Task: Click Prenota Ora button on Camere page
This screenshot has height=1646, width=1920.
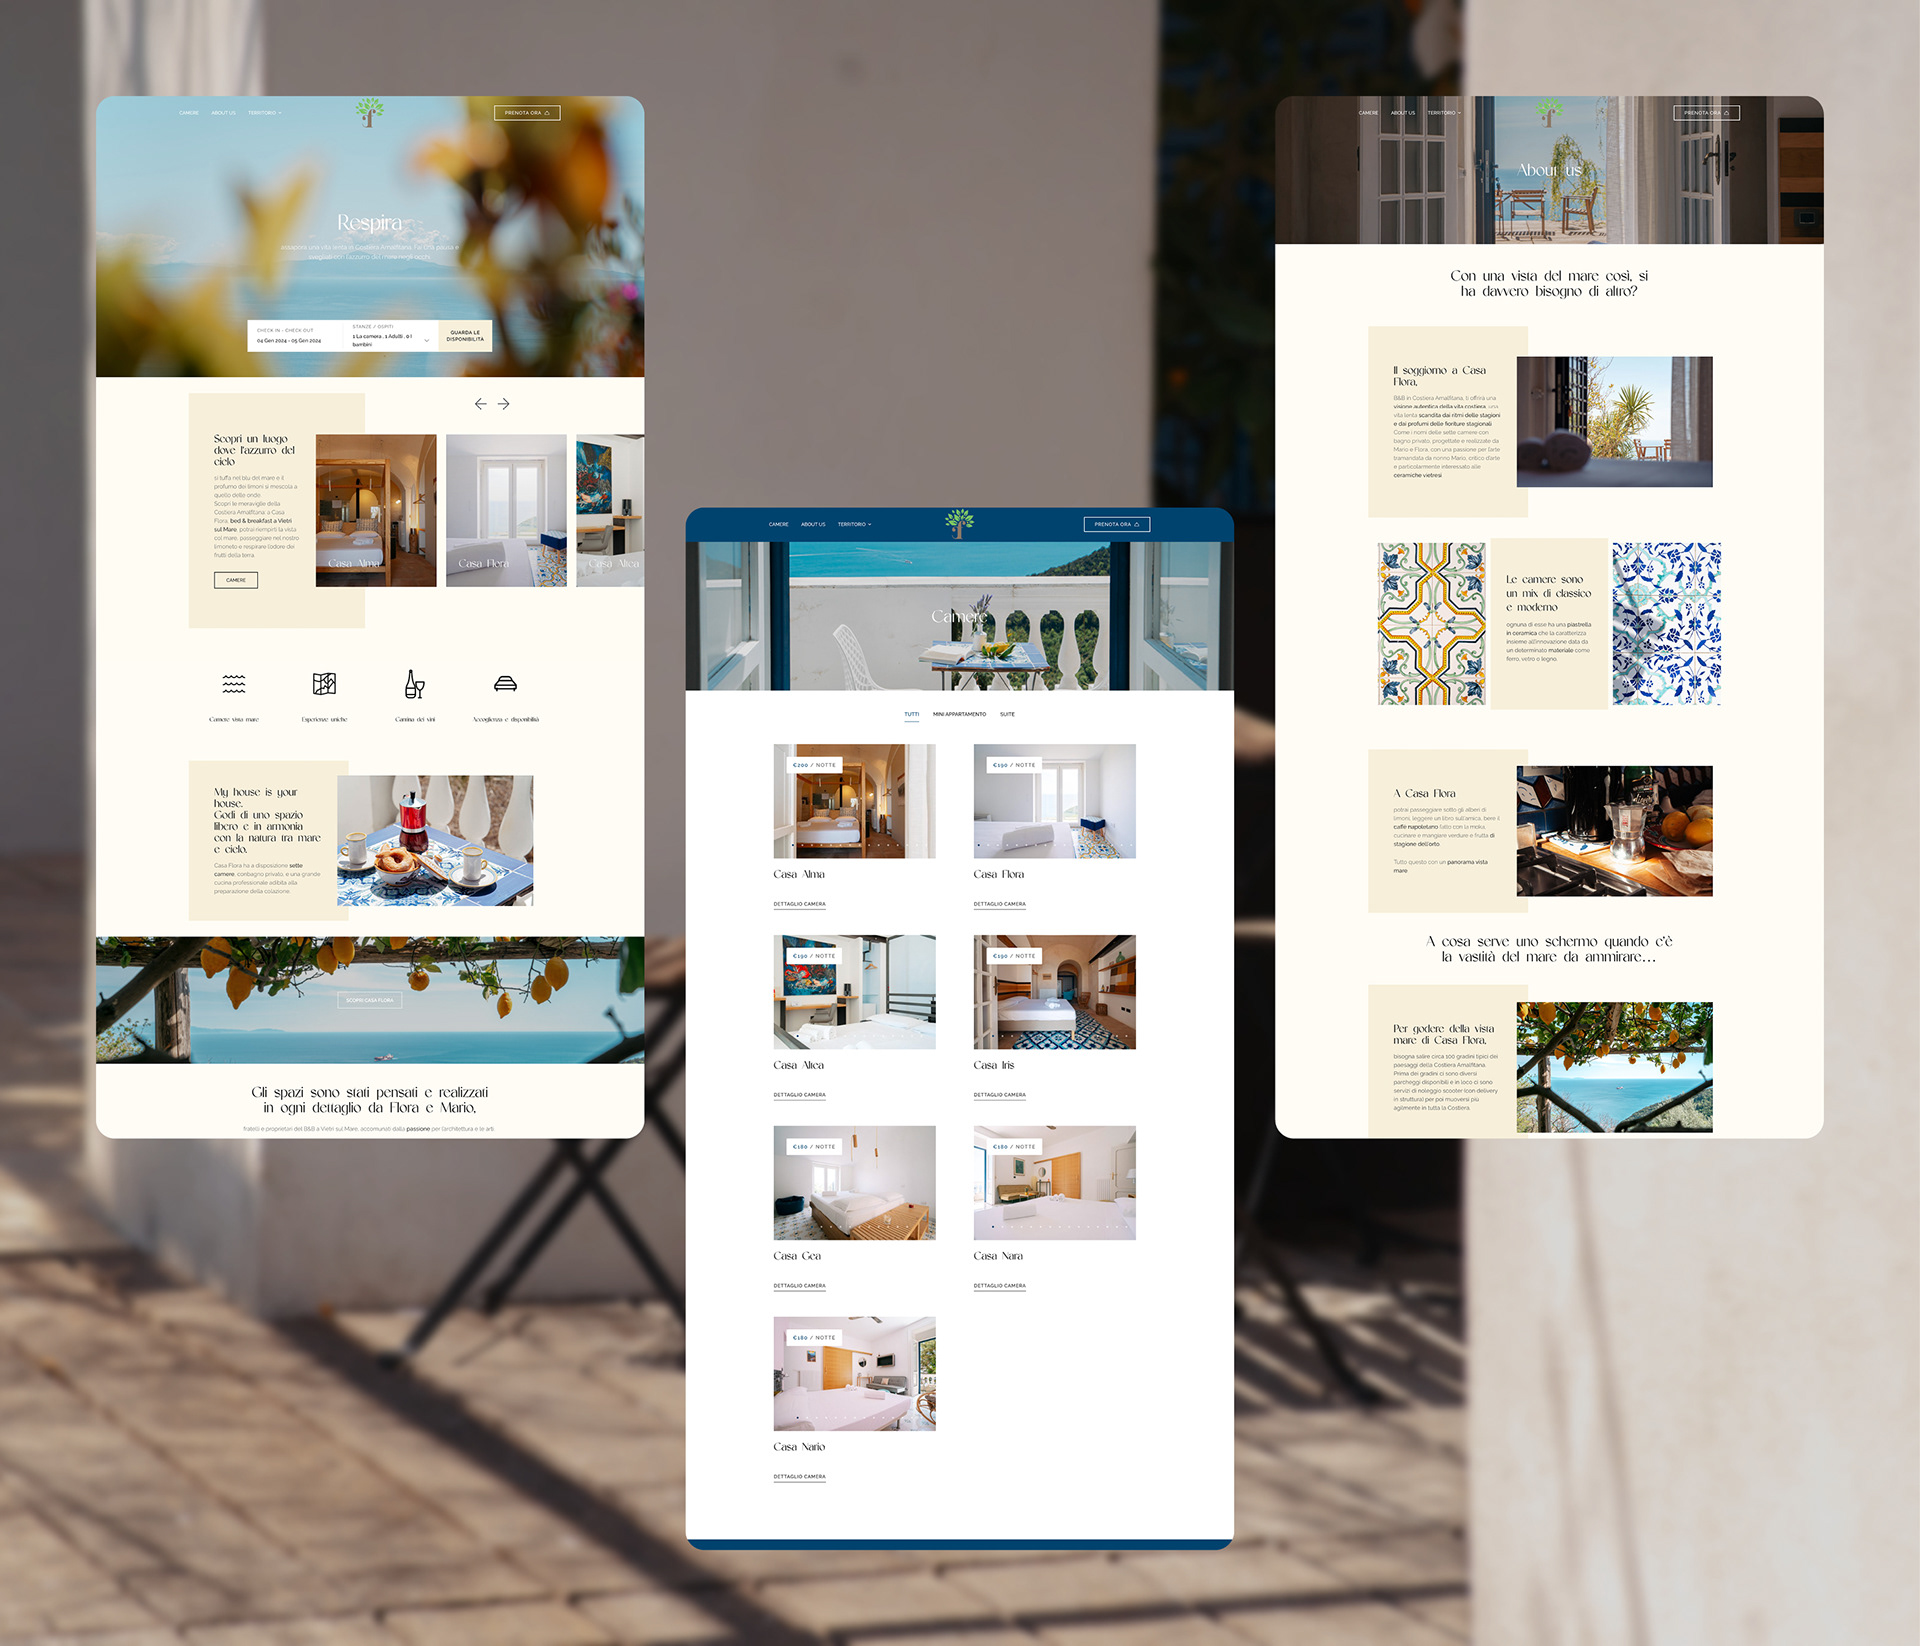Action: 1116,524
